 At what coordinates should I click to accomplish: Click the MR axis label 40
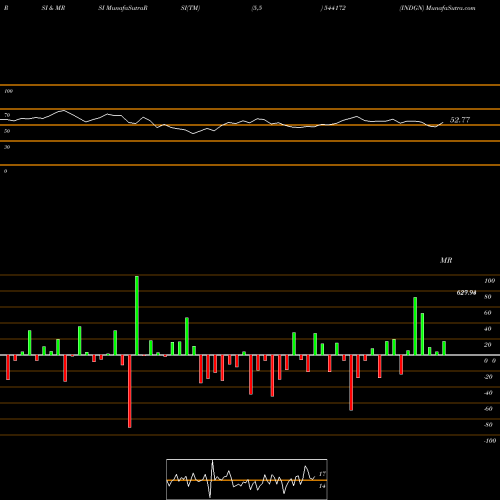coord(488,329)
